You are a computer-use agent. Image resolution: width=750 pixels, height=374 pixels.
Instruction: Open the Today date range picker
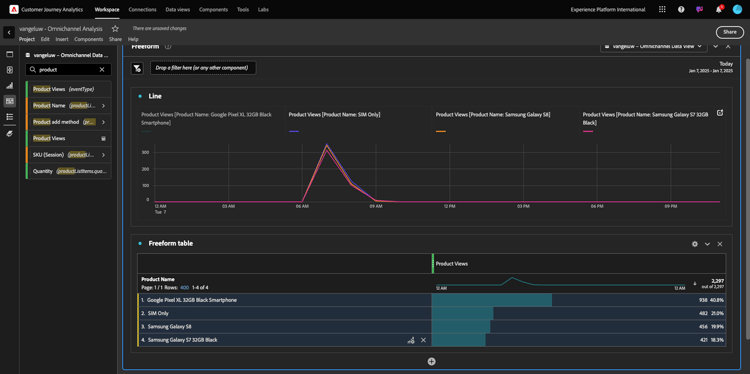(x=710, y=67)
